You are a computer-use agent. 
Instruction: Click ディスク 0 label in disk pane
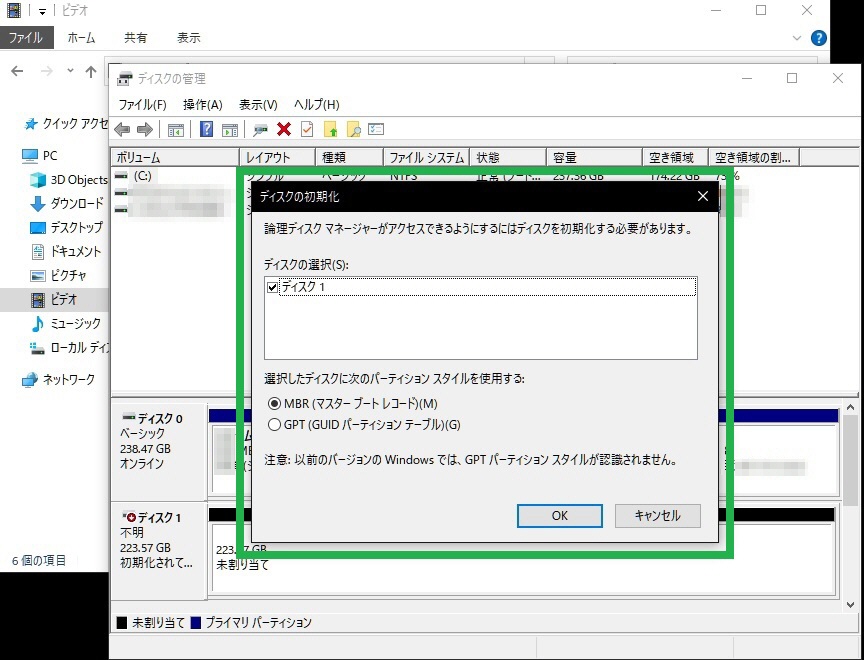coord(160,419)
